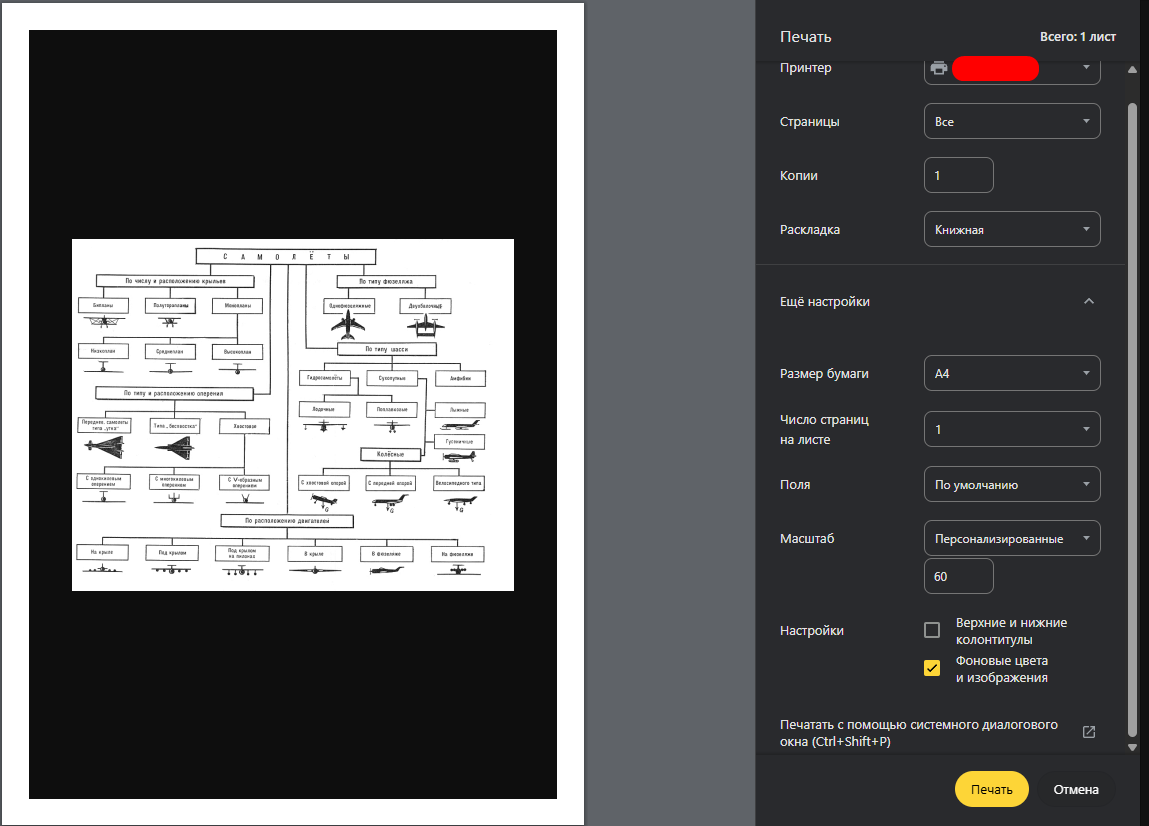The image size is (1149, 826).
Task: Enable the Верхние и нижние колонтитулы checkbox
Action: 932,630
